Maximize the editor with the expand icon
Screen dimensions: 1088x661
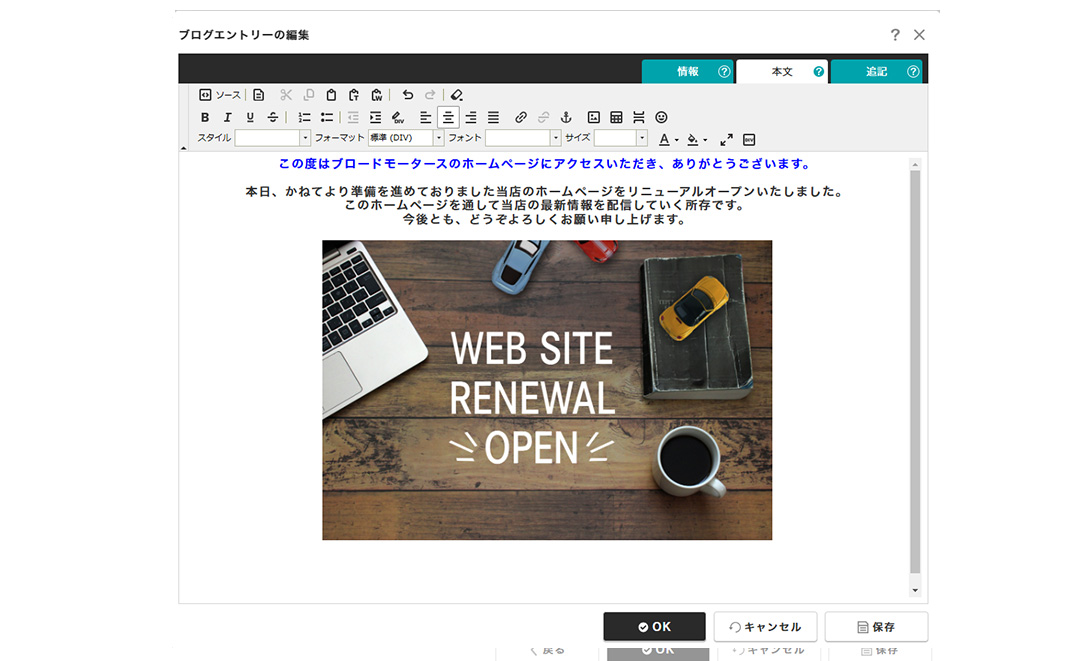tap(727, 139)
